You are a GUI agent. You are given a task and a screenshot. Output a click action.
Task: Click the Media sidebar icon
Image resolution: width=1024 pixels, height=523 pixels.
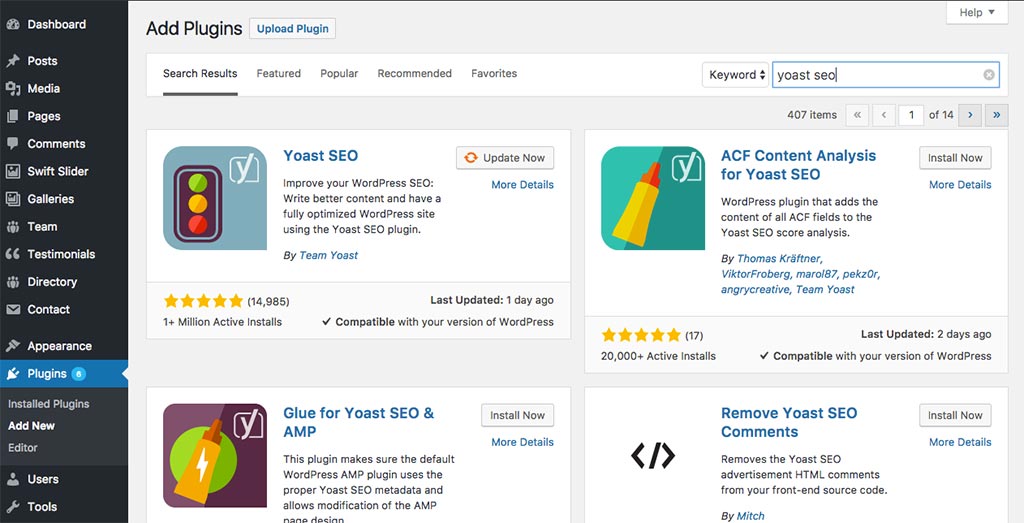[13, 89]
